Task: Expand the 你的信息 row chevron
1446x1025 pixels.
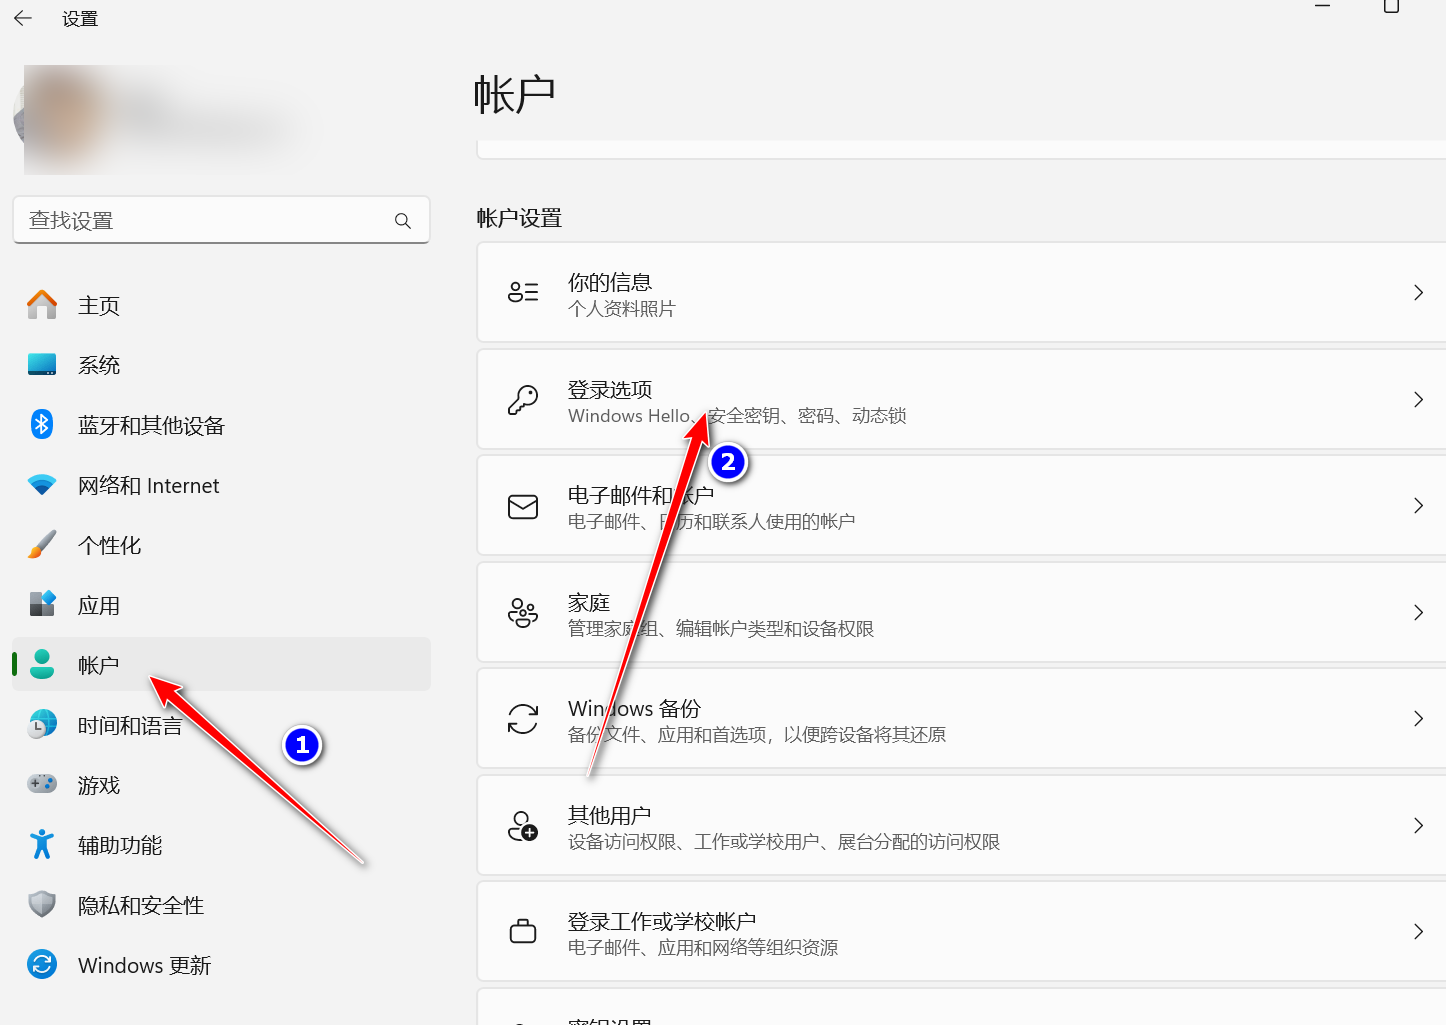Action: click(1418, 292)
